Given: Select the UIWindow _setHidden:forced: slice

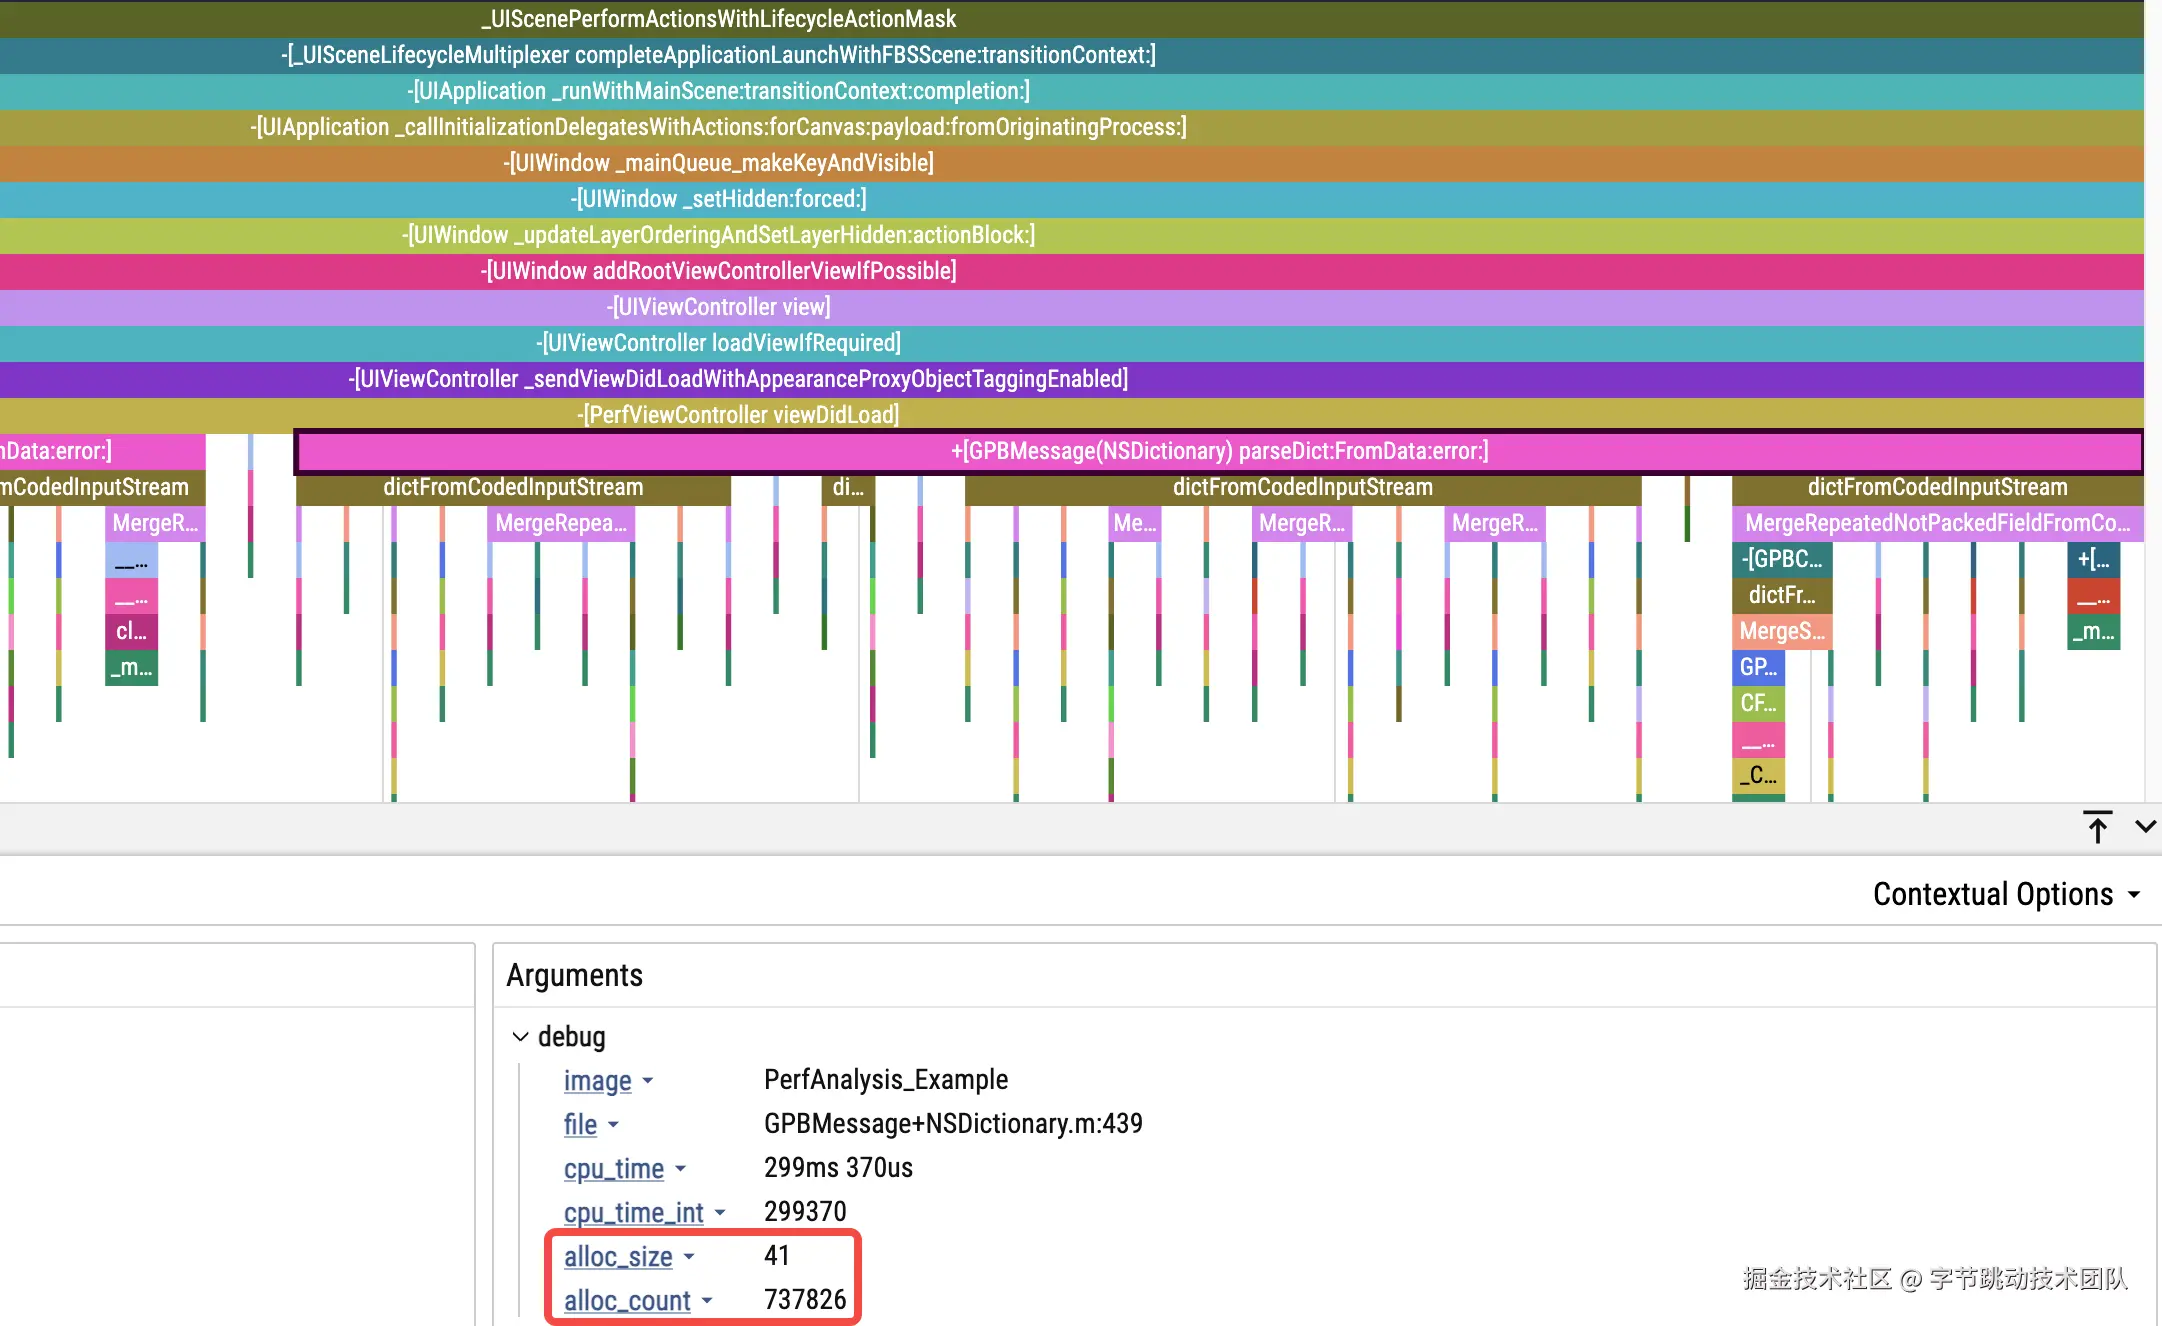Looking at the screenshot, I should coord(718,199).
